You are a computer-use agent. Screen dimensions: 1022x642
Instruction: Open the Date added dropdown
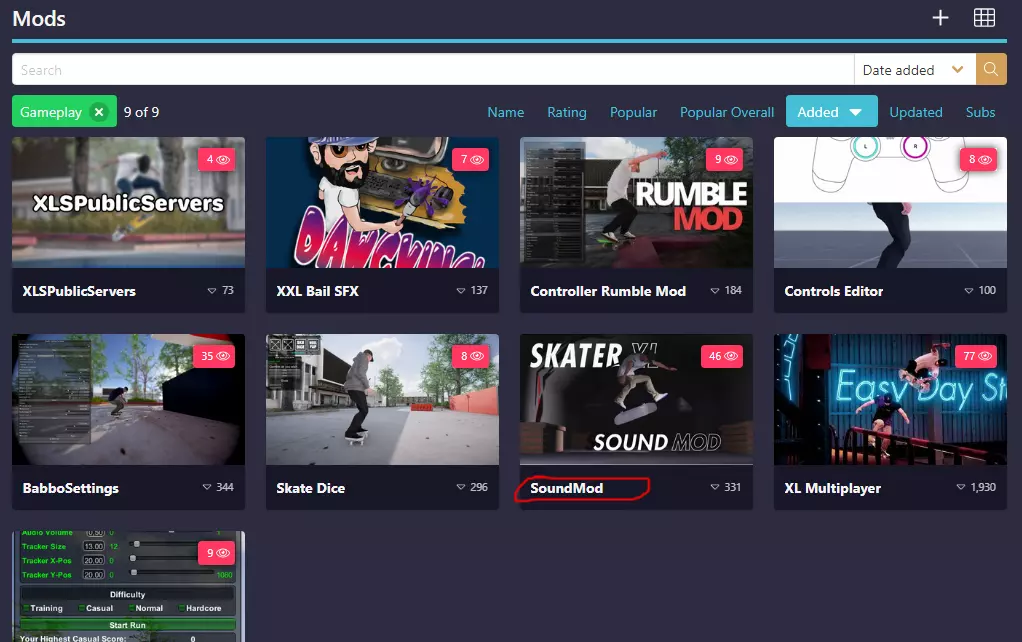point(914,69)
